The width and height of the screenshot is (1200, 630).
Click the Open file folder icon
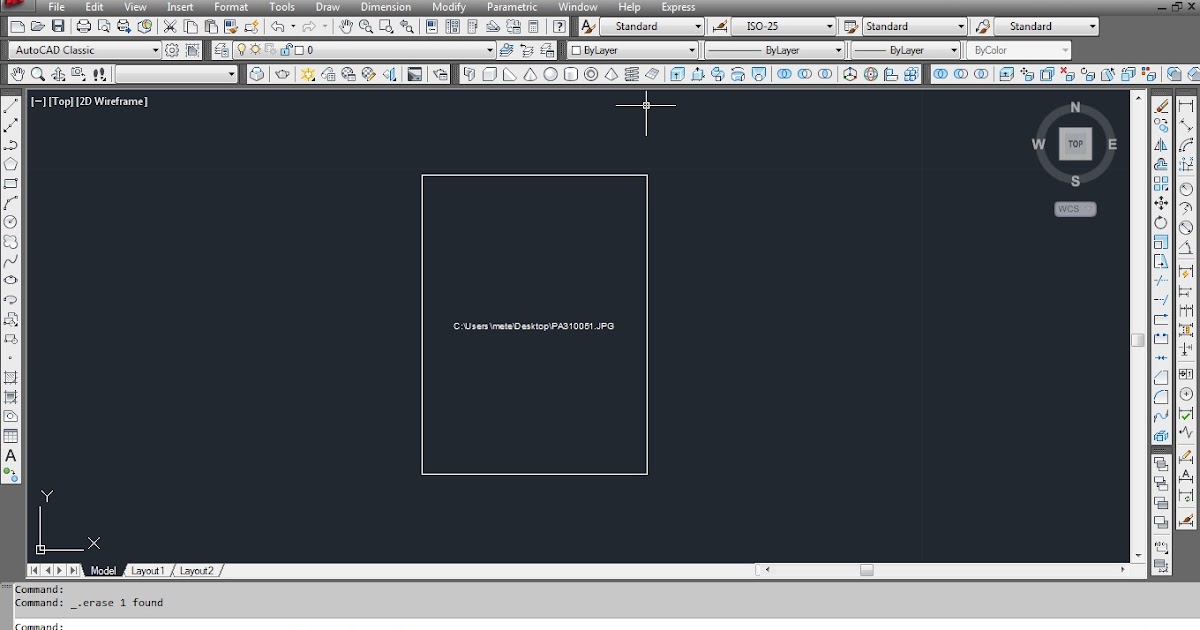(x=37, y=26)
